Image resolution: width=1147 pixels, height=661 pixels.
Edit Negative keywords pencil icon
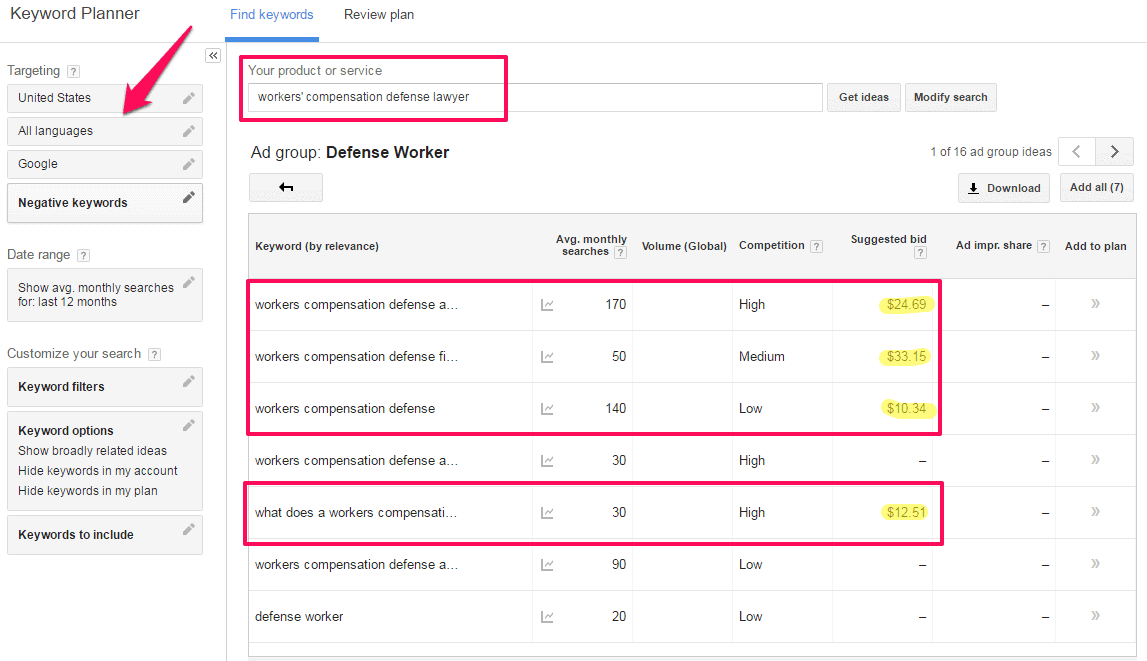(x=189, y=197)
